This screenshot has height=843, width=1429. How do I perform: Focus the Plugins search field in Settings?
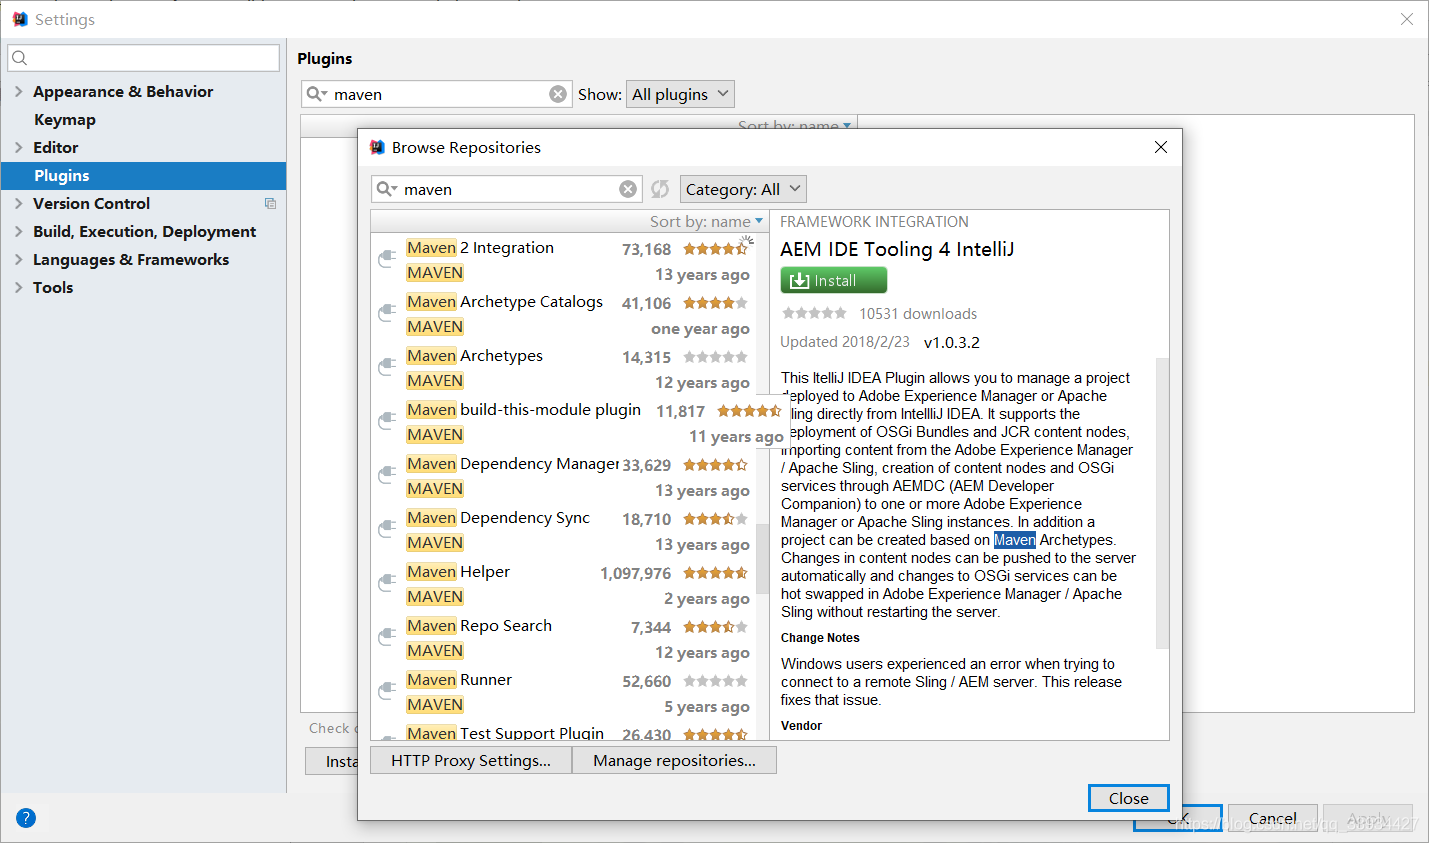click(437, 94)
